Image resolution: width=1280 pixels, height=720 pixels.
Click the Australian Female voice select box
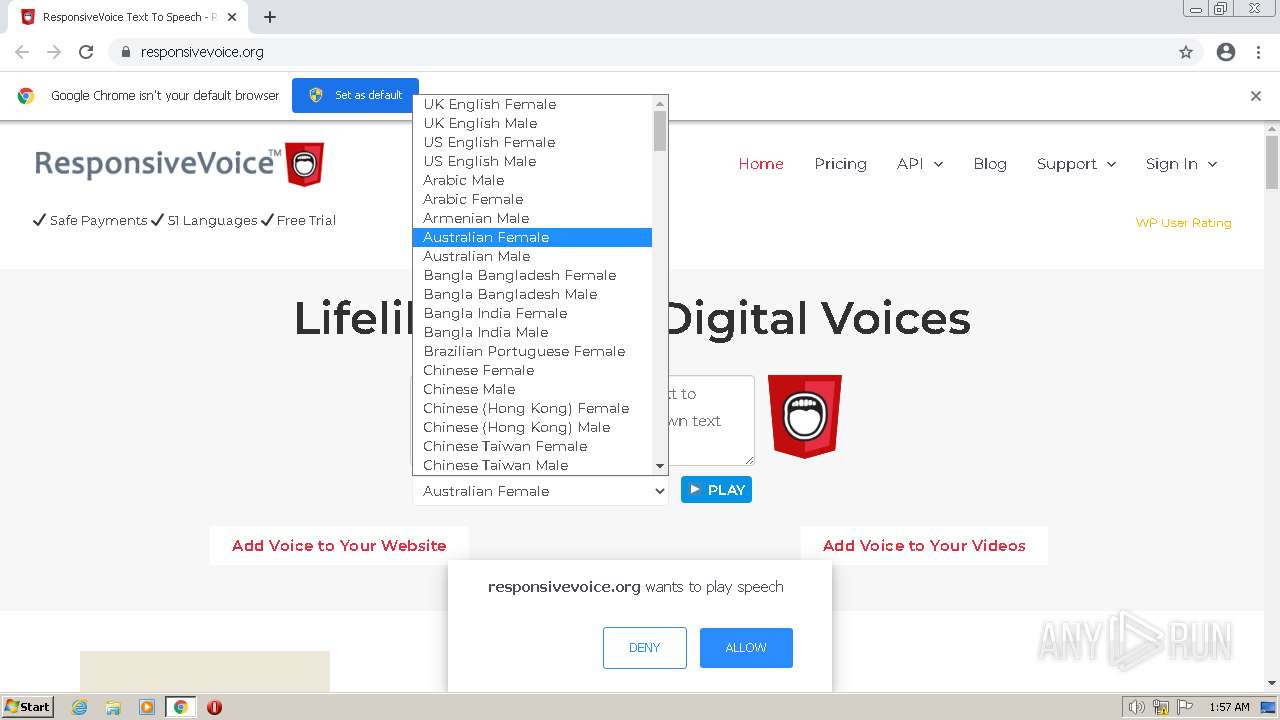pos(540,491)
